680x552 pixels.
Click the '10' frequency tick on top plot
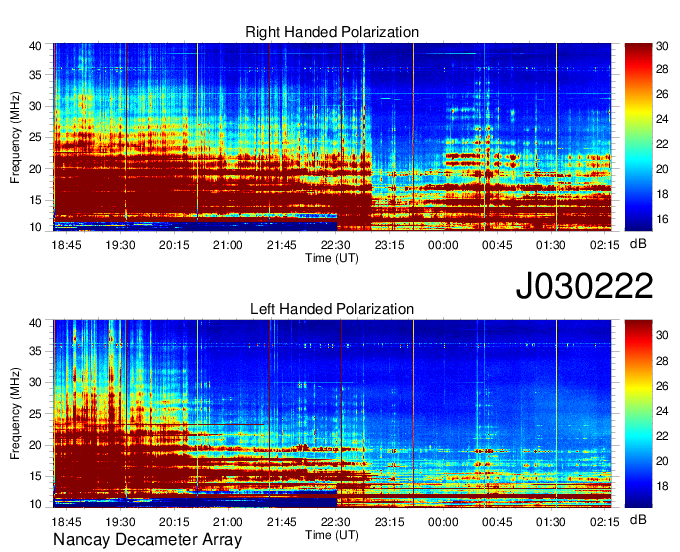[35, 227]
